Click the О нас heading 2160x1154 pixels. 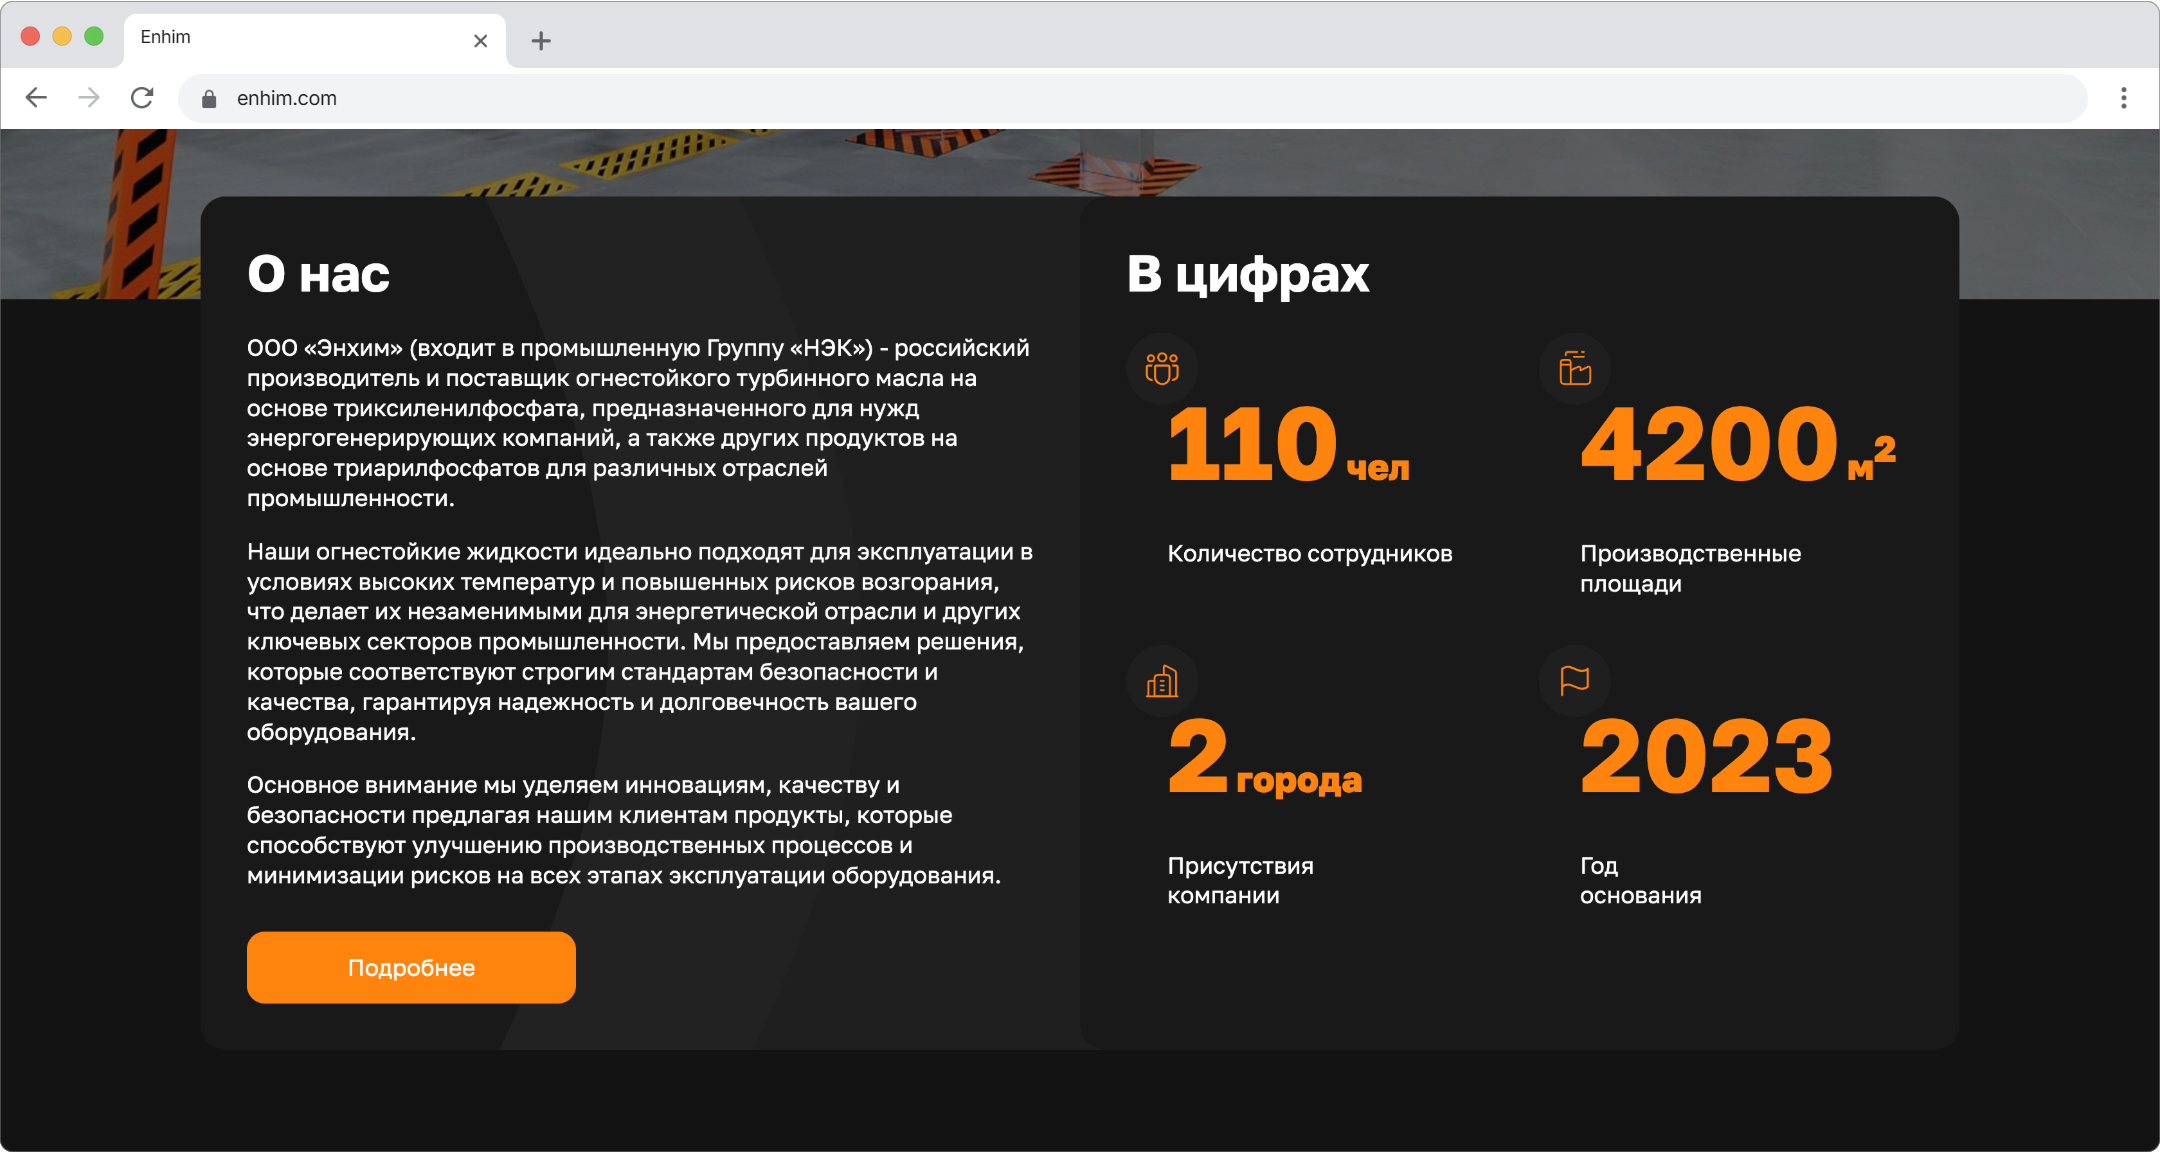click(x=318, y=274)
